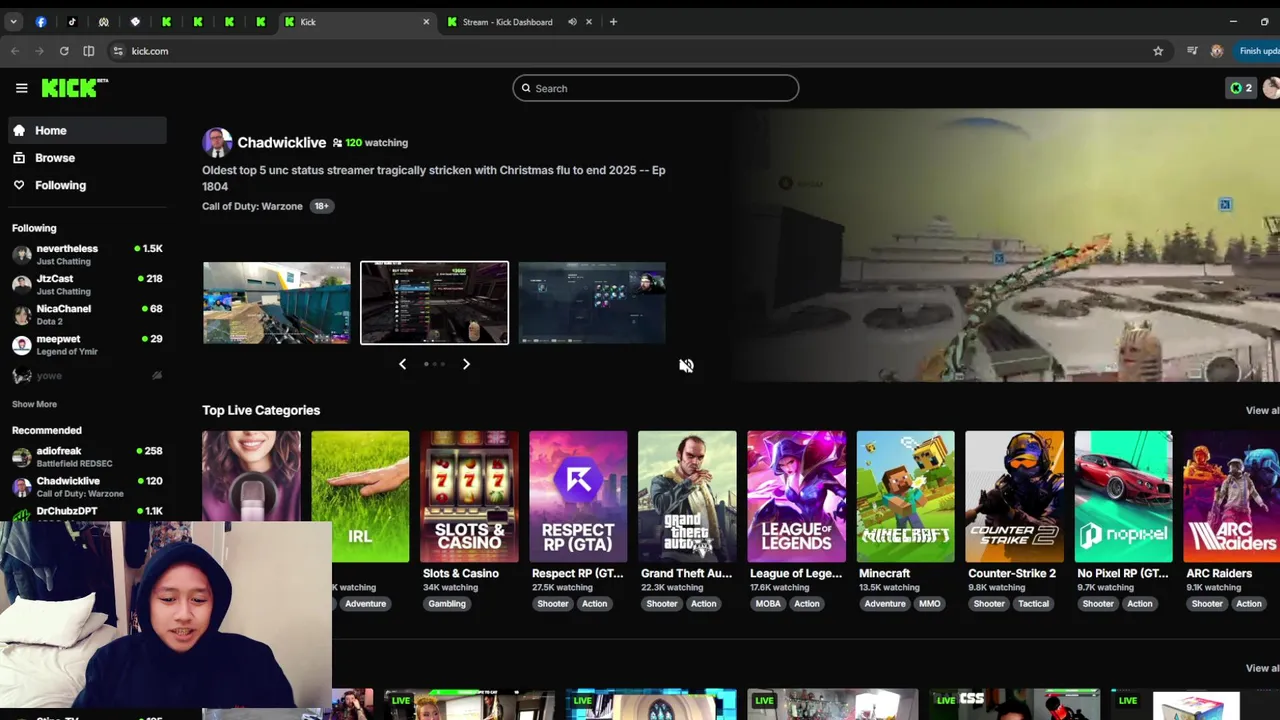Screen dimensions: 1280x720
Task: Open a new browser tab
Action: (x=613, y=22)
